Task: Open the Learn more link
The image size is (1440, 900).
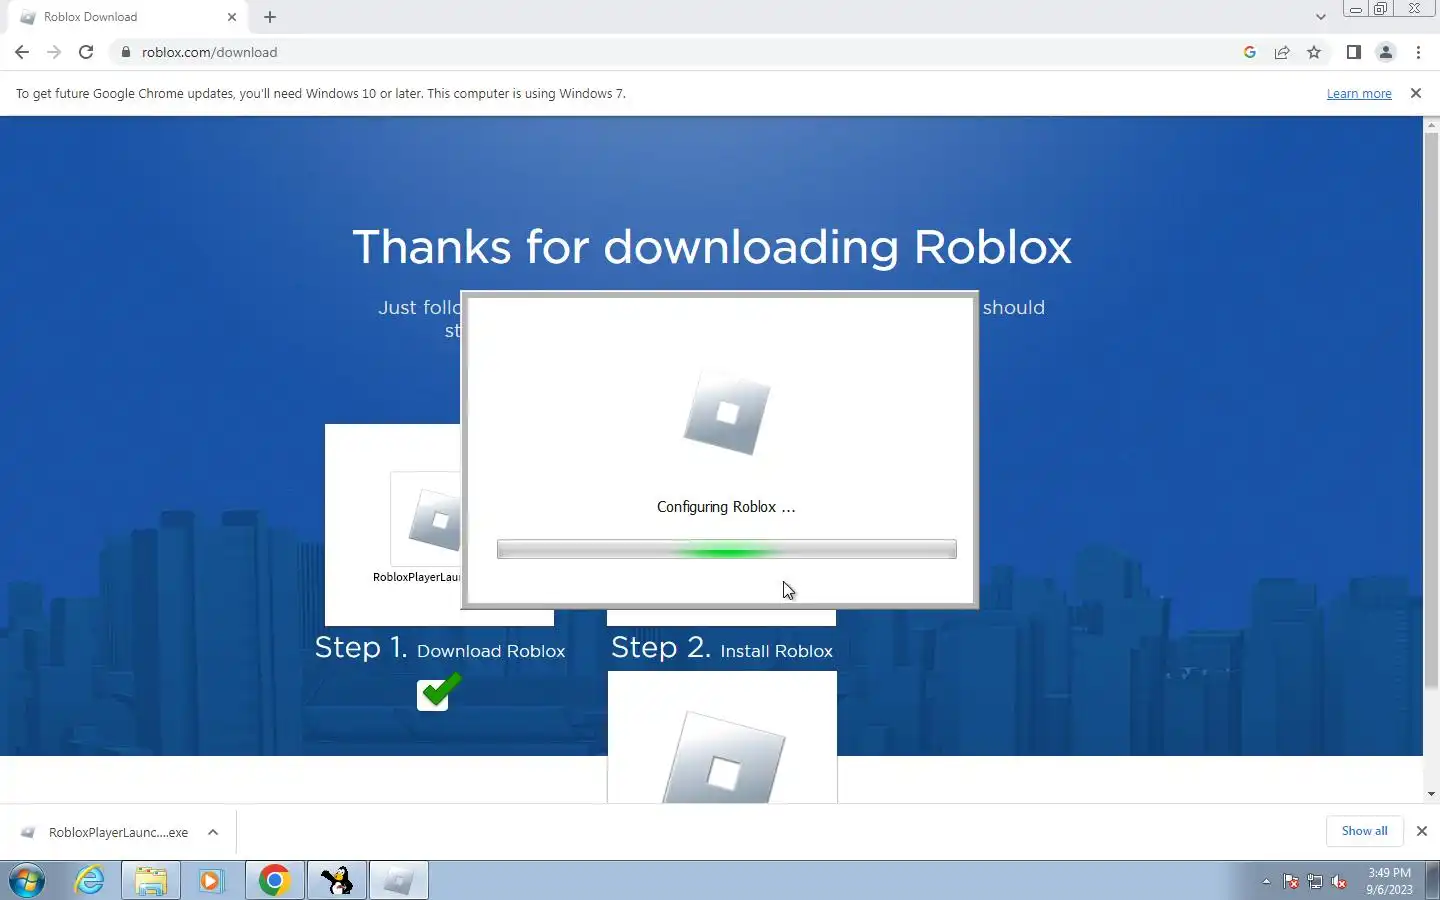Action: coord(1359,94)
